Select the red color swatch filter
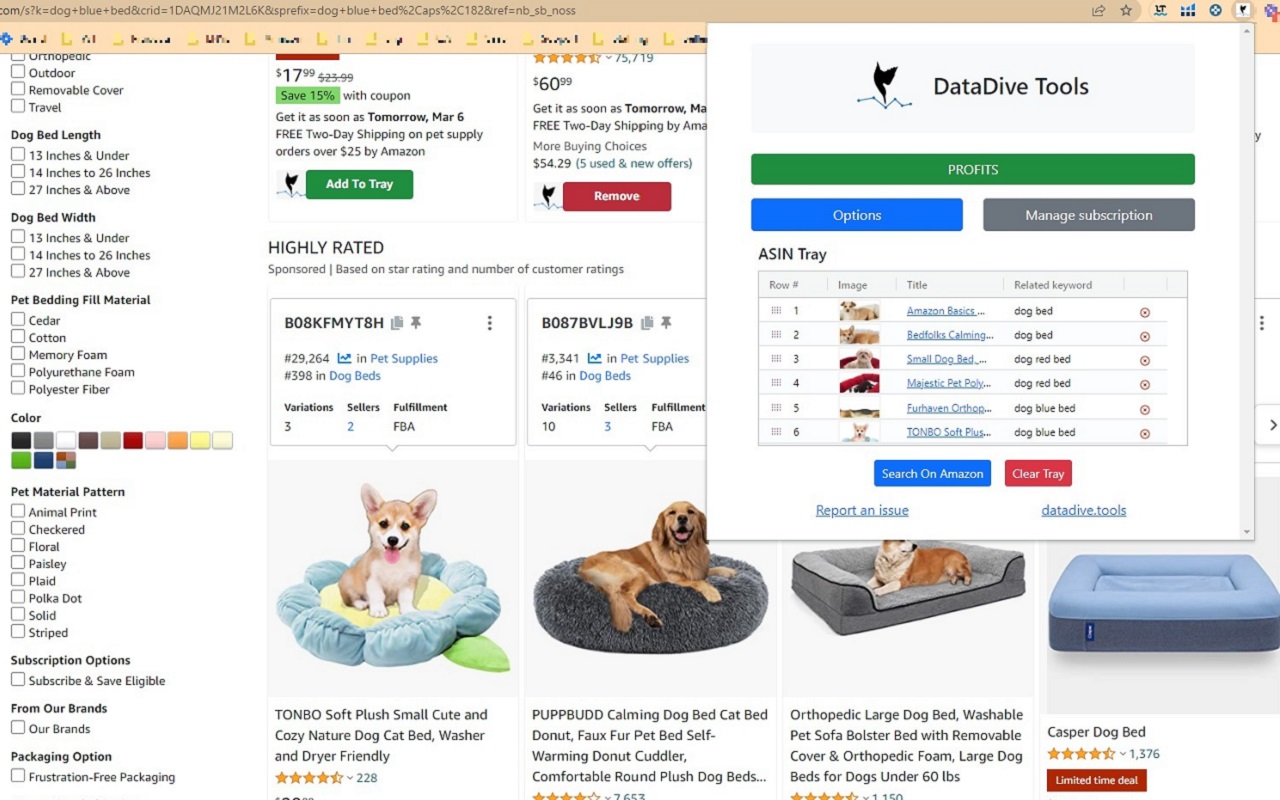The image size is (1280, 800). point(132,441)
